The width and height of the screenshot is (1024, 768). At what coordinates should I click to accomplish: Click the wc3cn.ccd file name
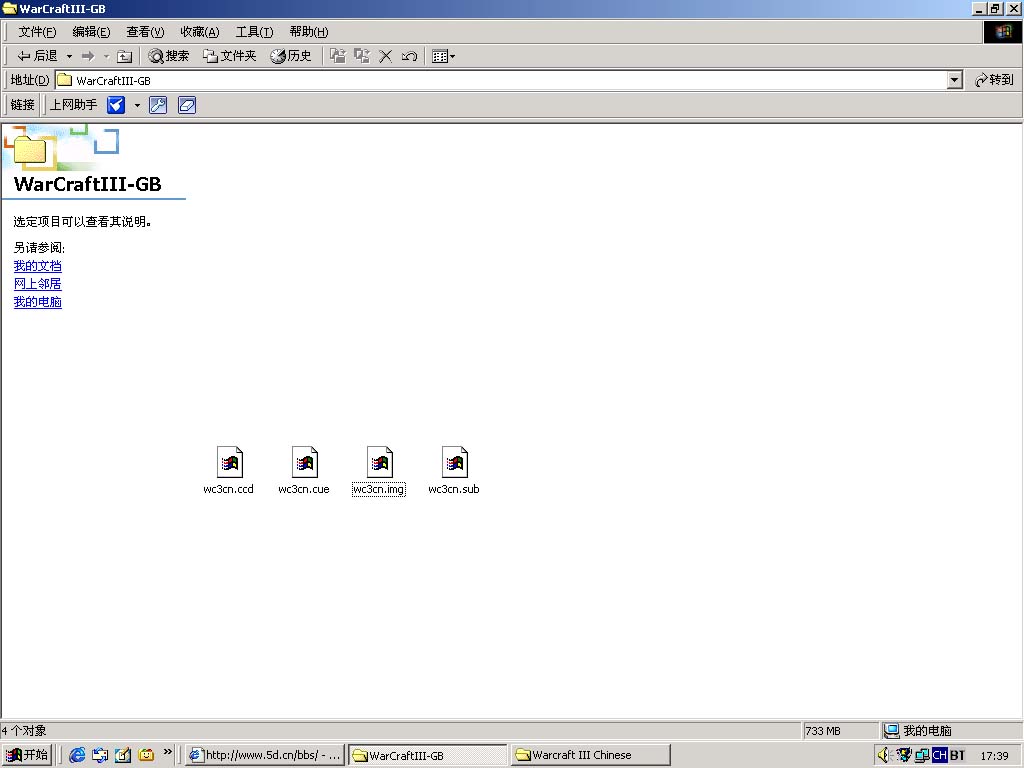tap(229, 489)
